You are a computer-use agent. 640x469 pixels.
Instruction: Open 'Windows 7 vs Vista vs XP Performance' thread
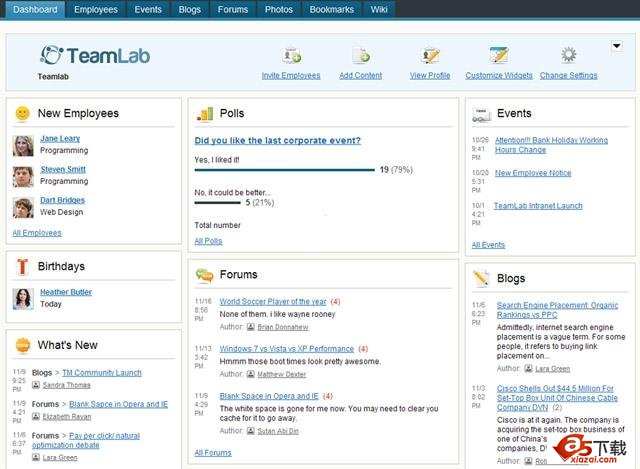[x=286, y=348]
